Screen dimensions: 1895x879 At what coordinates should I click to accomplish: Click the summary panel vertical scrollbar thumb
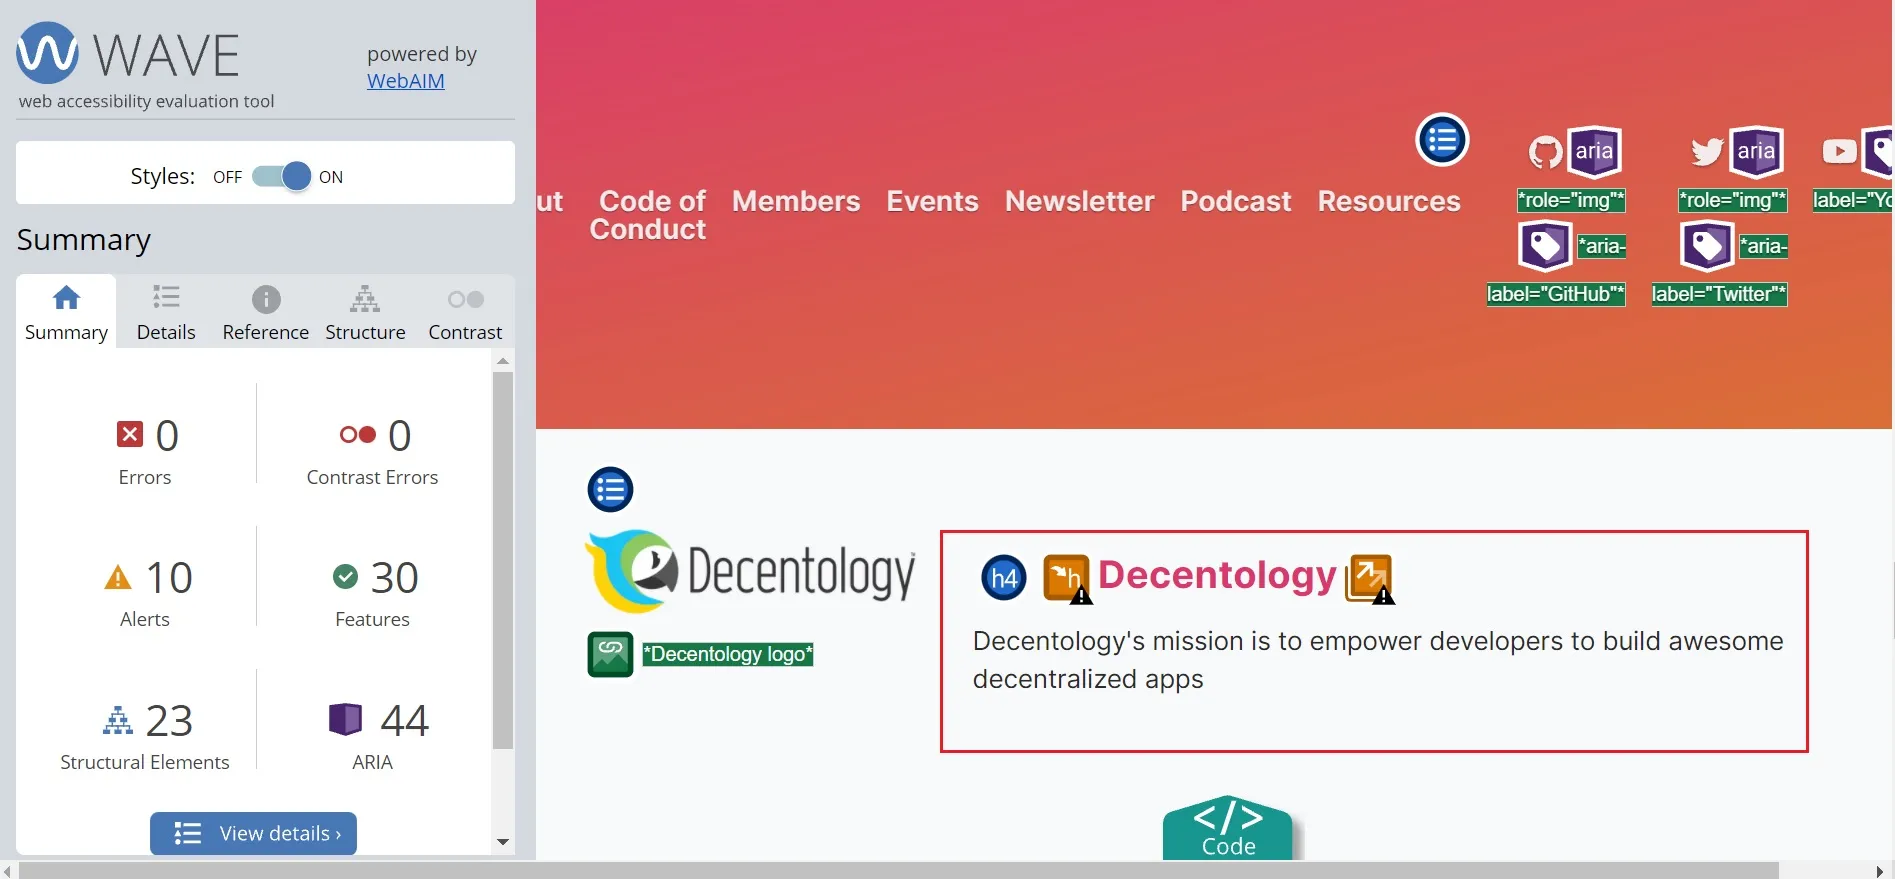click(x=503, y=560)
